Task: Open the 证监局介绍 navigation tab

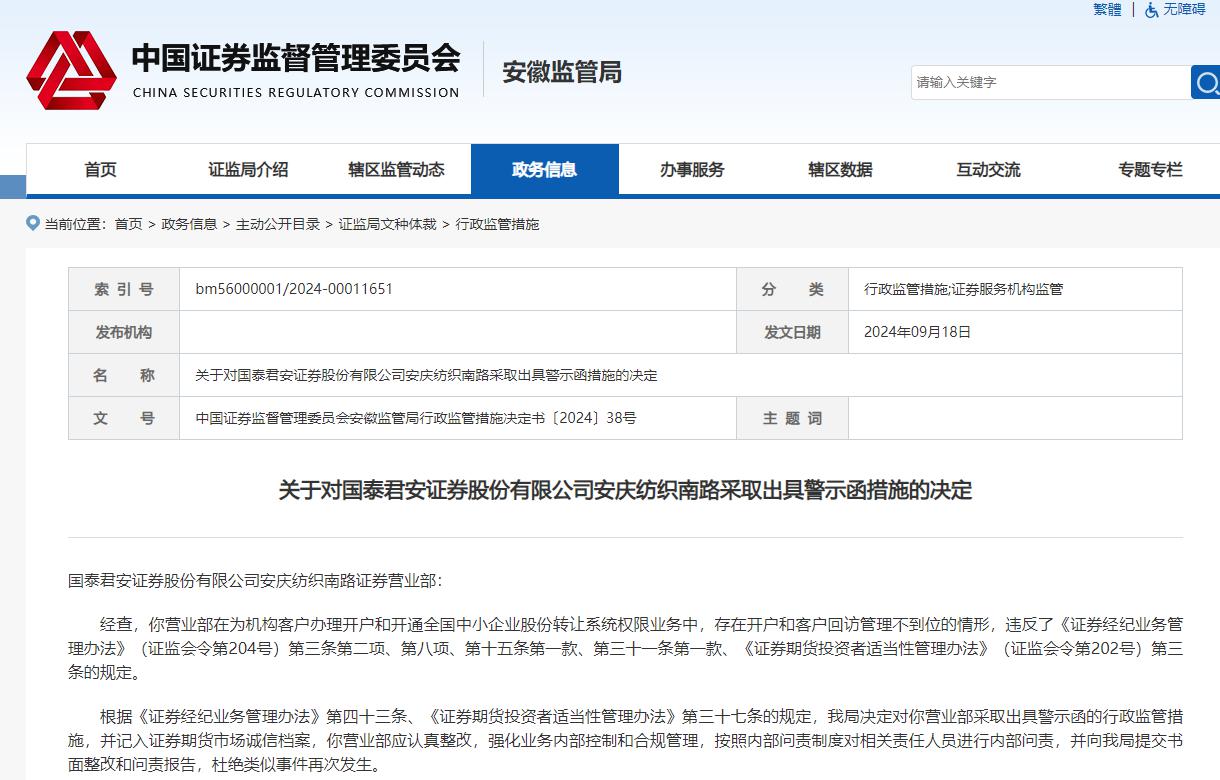Action: tap(248, 170)
